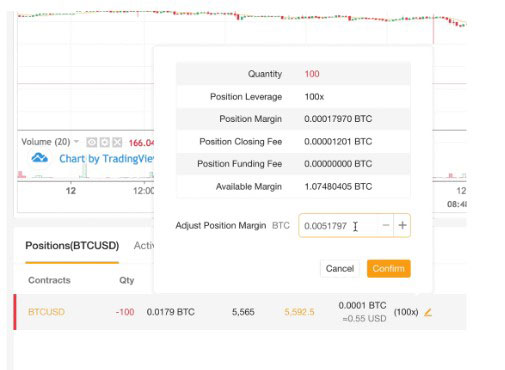The image size is (505, 370).
Task: Click the Available Margin 1.07480405 BTC value
Action: pyautogui.click(x=338, y=187)
